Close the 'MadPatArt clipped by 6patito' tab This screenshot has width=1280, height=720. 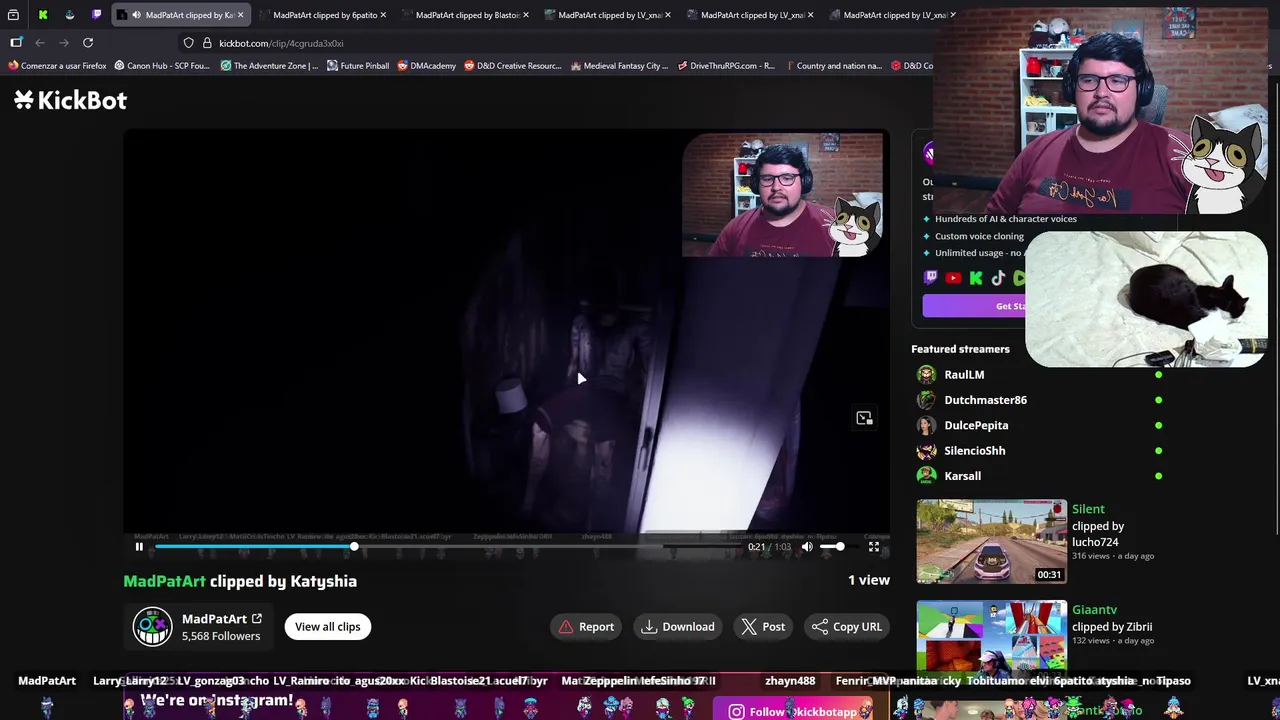(x=383, y=15)
